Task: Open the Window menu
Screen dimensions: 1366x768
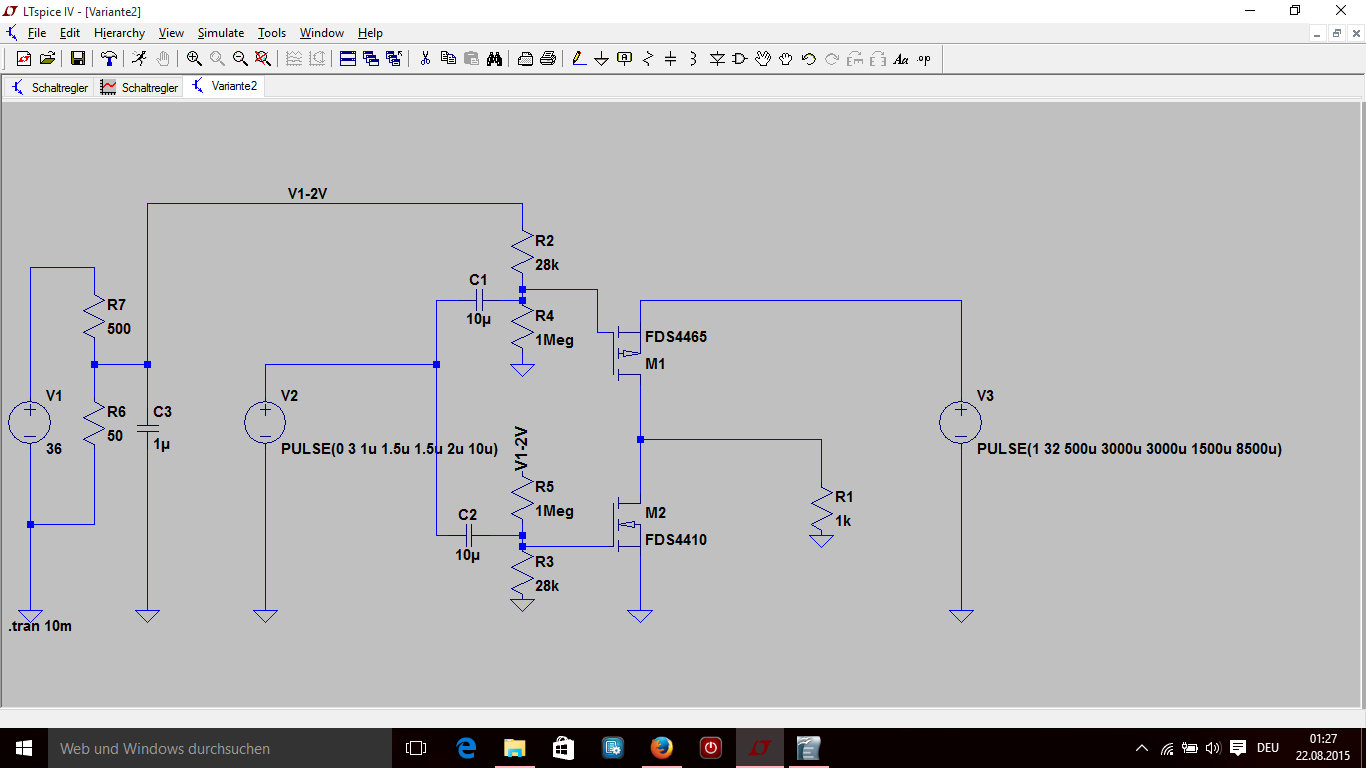Action: click(x=322, y=33)
